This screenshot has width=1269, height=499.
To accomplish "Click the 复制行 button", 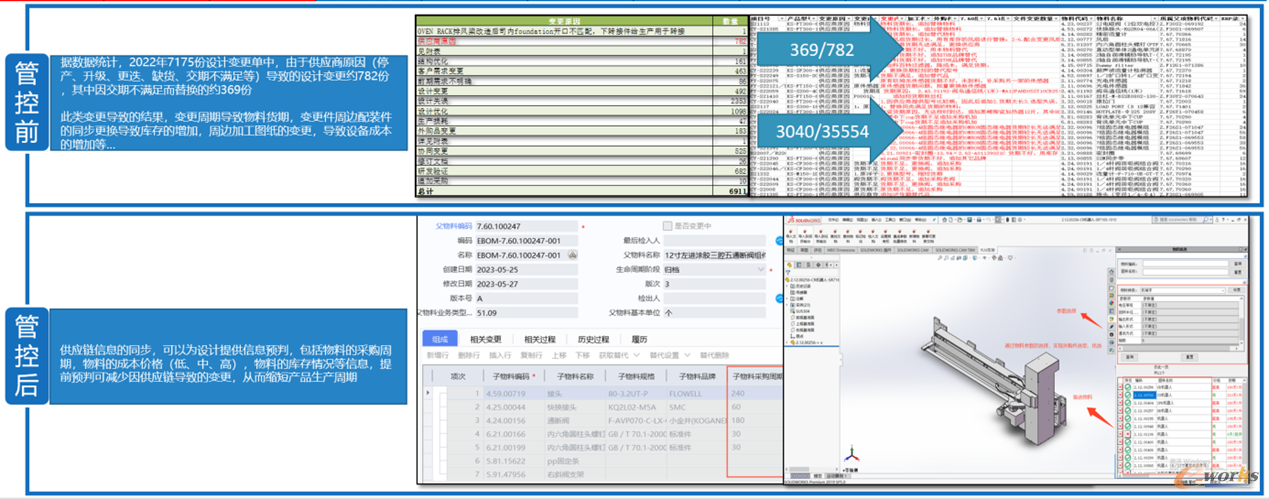I will click(x=531, y=355).
